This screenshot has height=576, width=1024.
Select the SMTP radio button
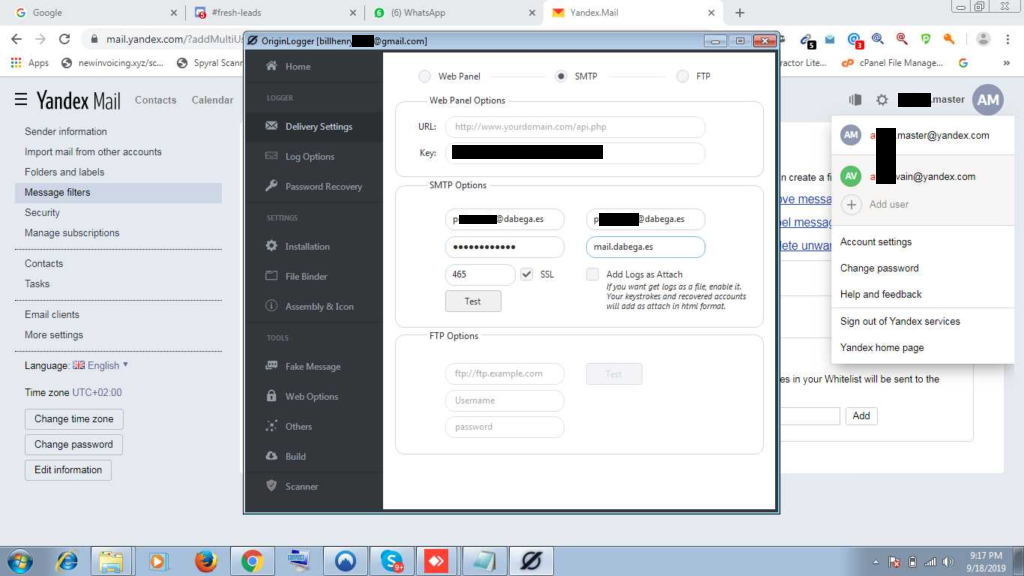tap(560, 76)
